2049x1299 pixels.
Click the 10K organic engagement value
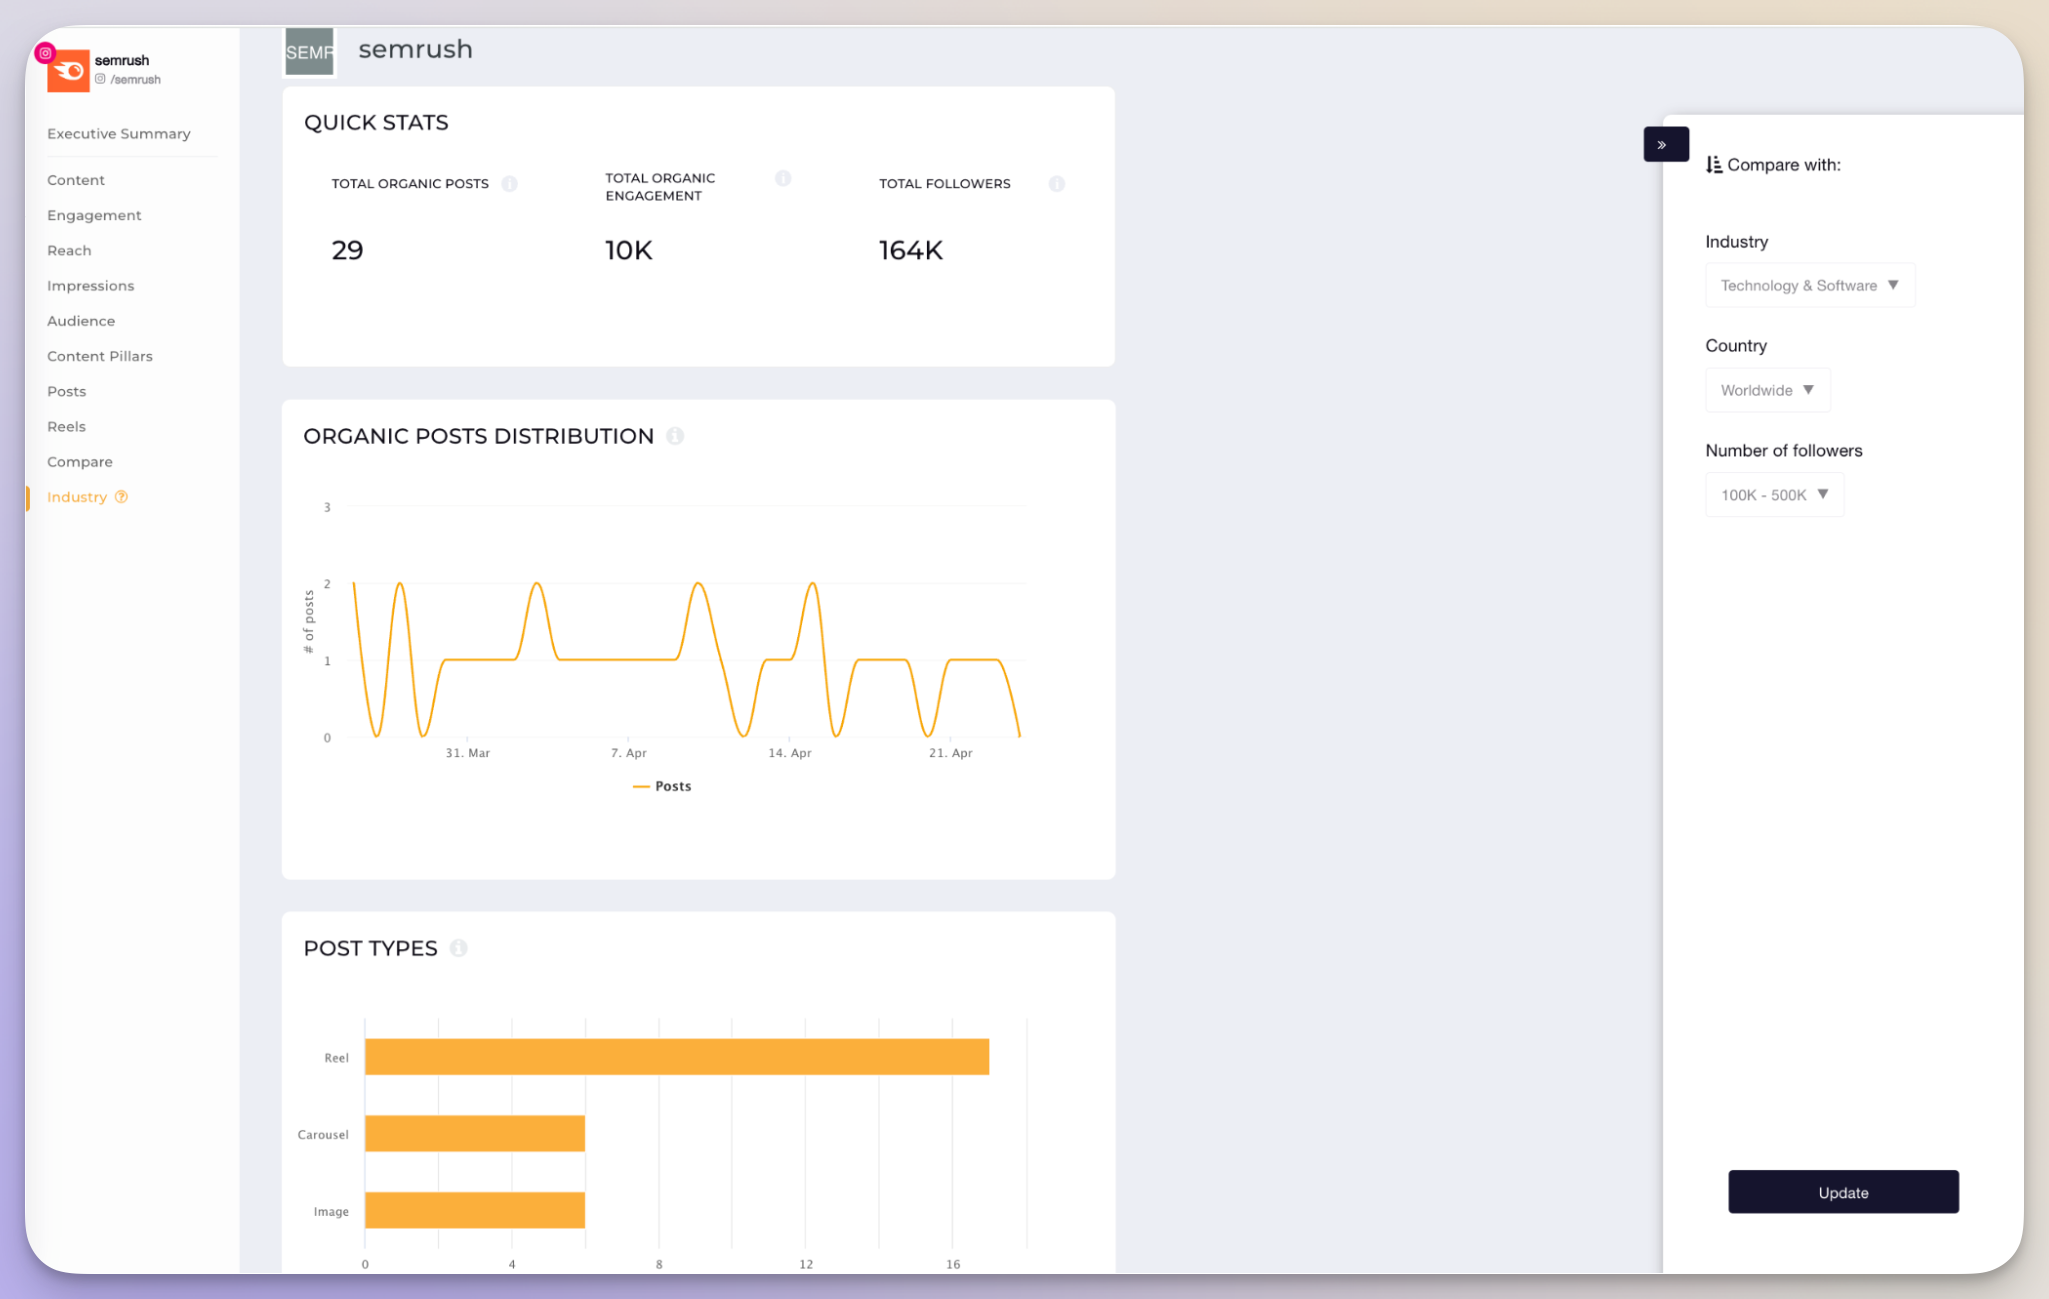tap(629, 250)
